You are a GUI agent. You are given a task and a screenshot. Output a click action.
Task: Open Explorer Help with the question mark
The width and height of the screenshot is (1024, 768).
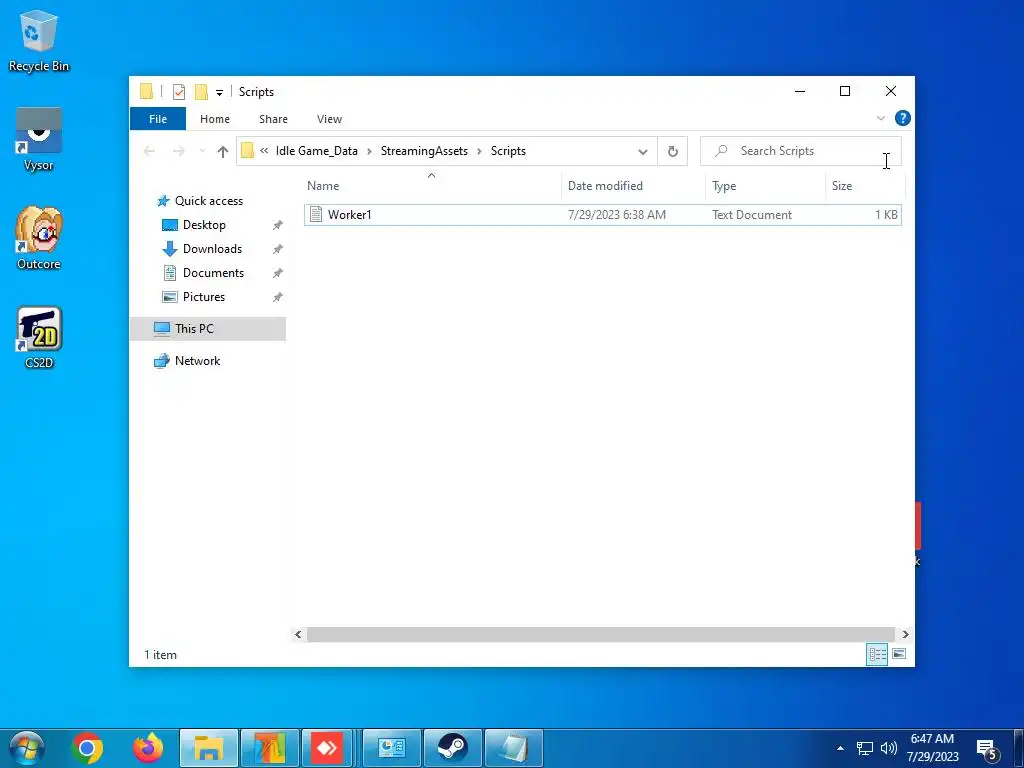click(x=903, y=118)
